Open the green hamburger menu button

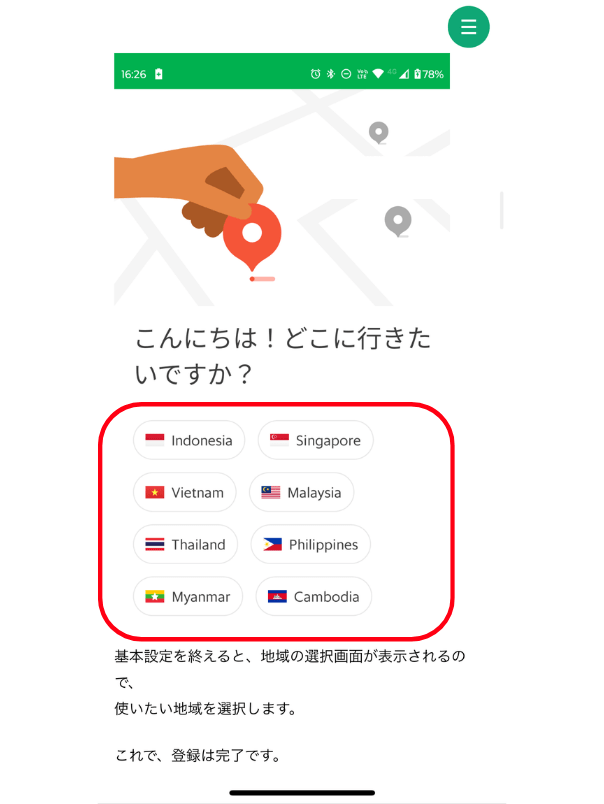[468, 27]
